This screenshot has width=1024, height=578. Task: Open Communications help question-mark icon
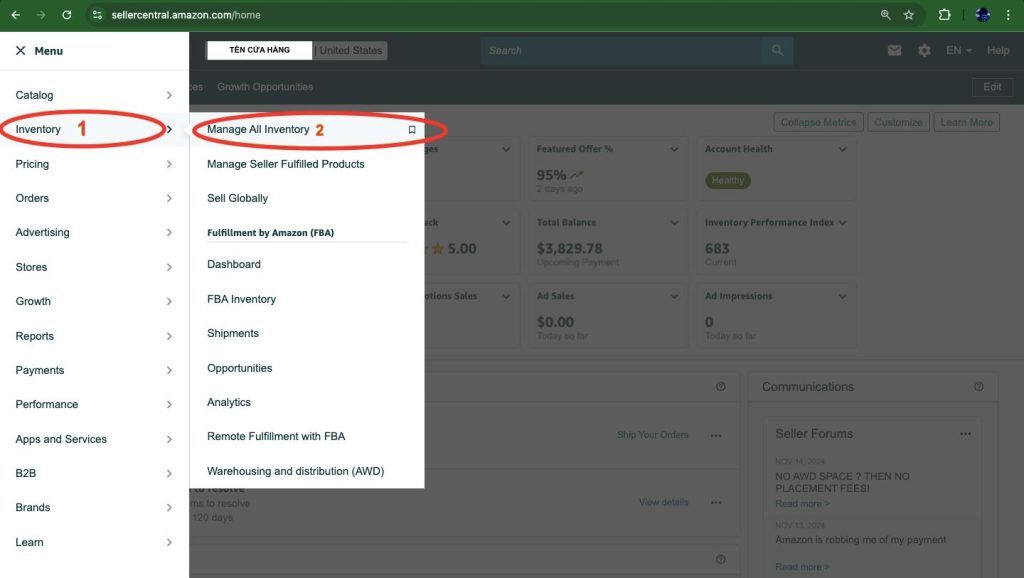(x=978, y=387)
